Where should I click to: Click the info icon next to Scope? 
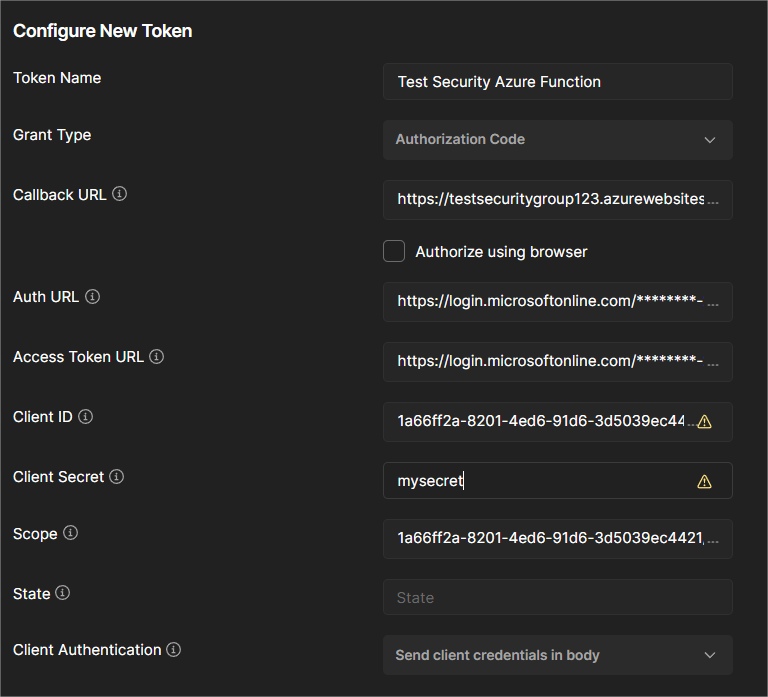click(x=71, y=534)
